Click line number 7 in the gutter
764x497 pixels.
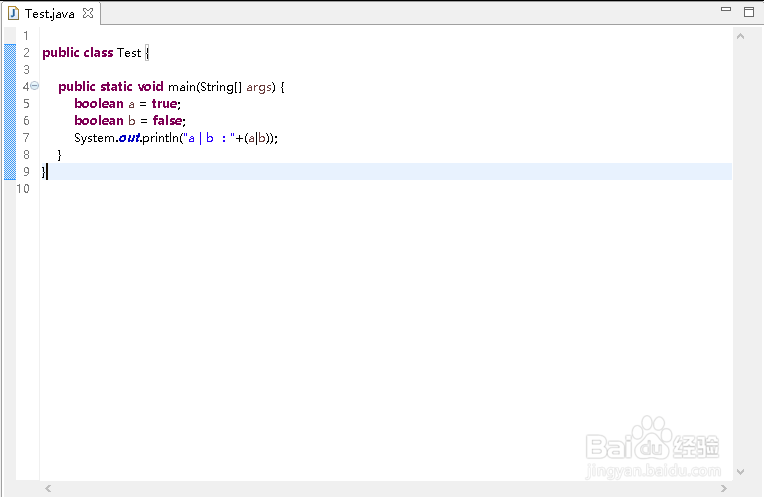click(x=26, y=138)
